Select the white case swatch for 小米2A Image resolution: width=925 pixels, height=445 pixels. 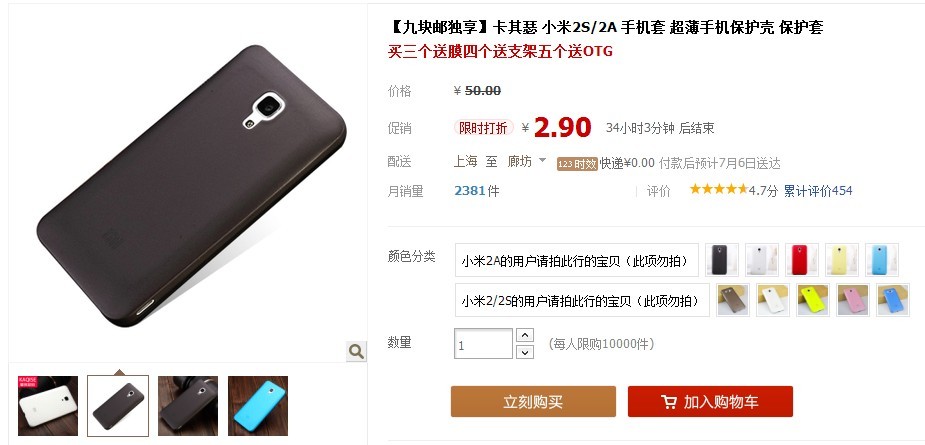click(762, 260)
